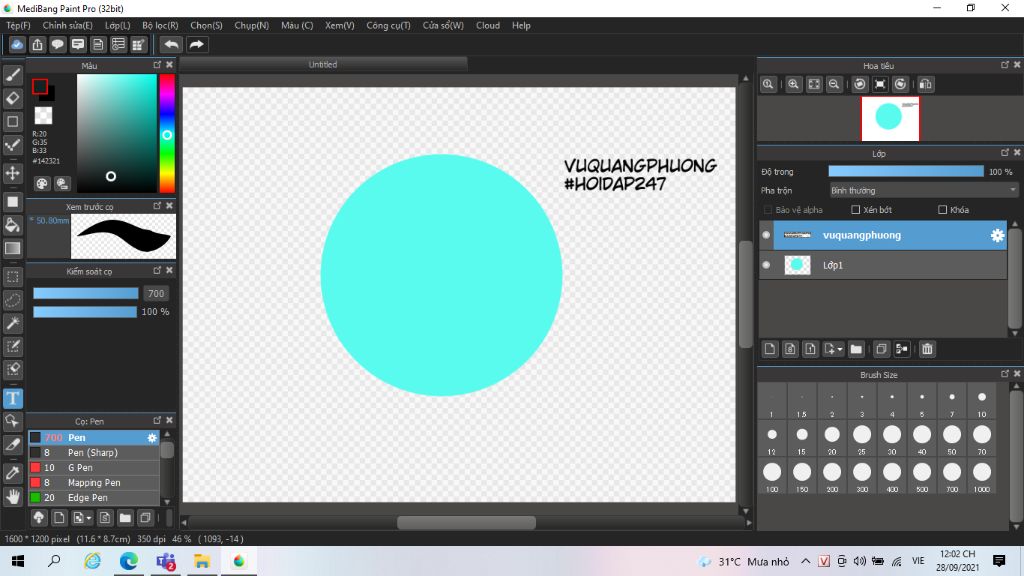This screenshot has width=1024, height=576.
Task: Select the Bucket fill tool
Action: coord(12,225)
